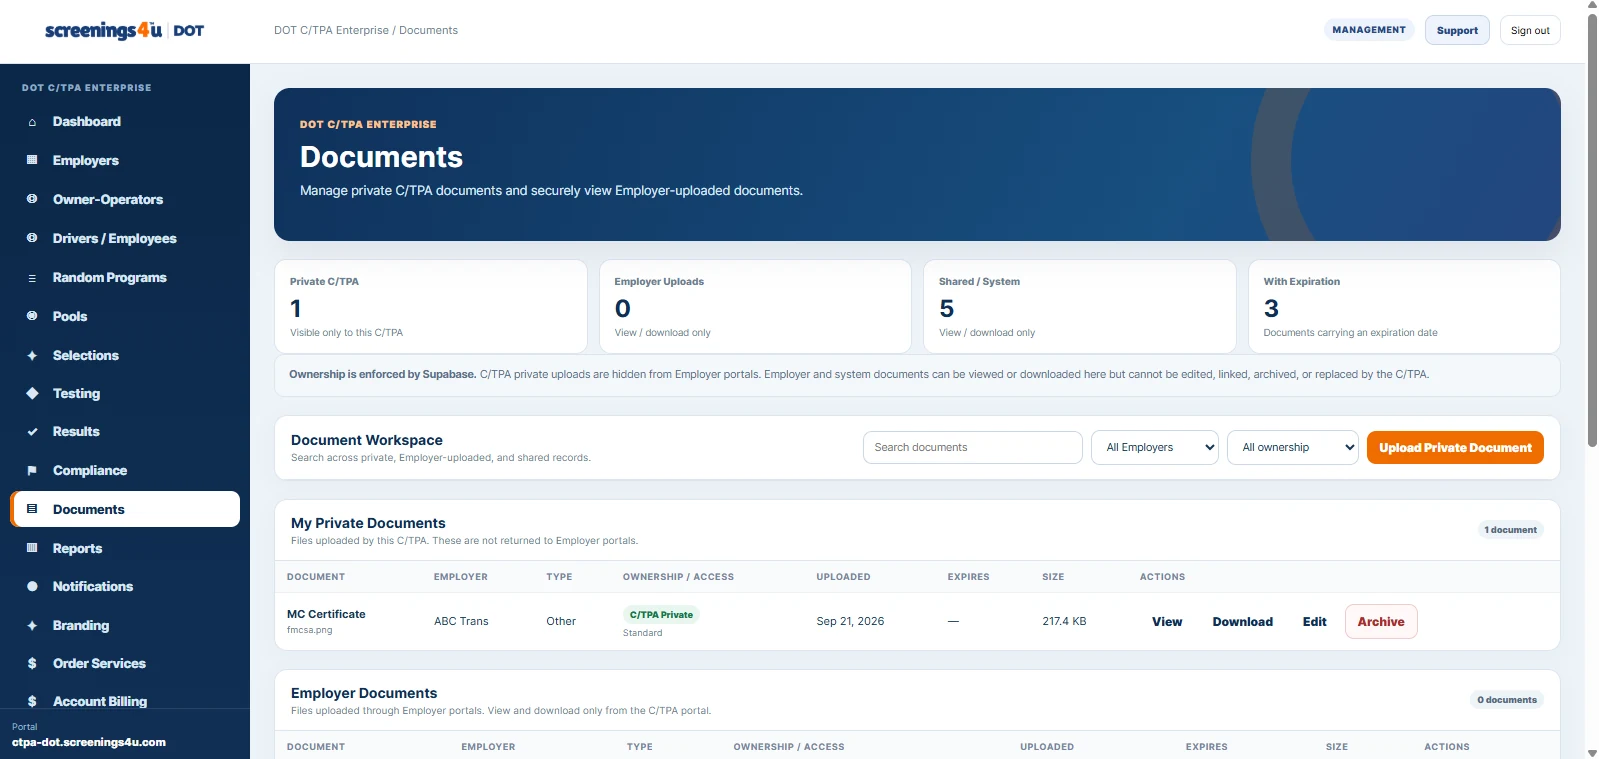Navigate to Drivers / Employees
1599x759 pixels.
pos(125,238)
